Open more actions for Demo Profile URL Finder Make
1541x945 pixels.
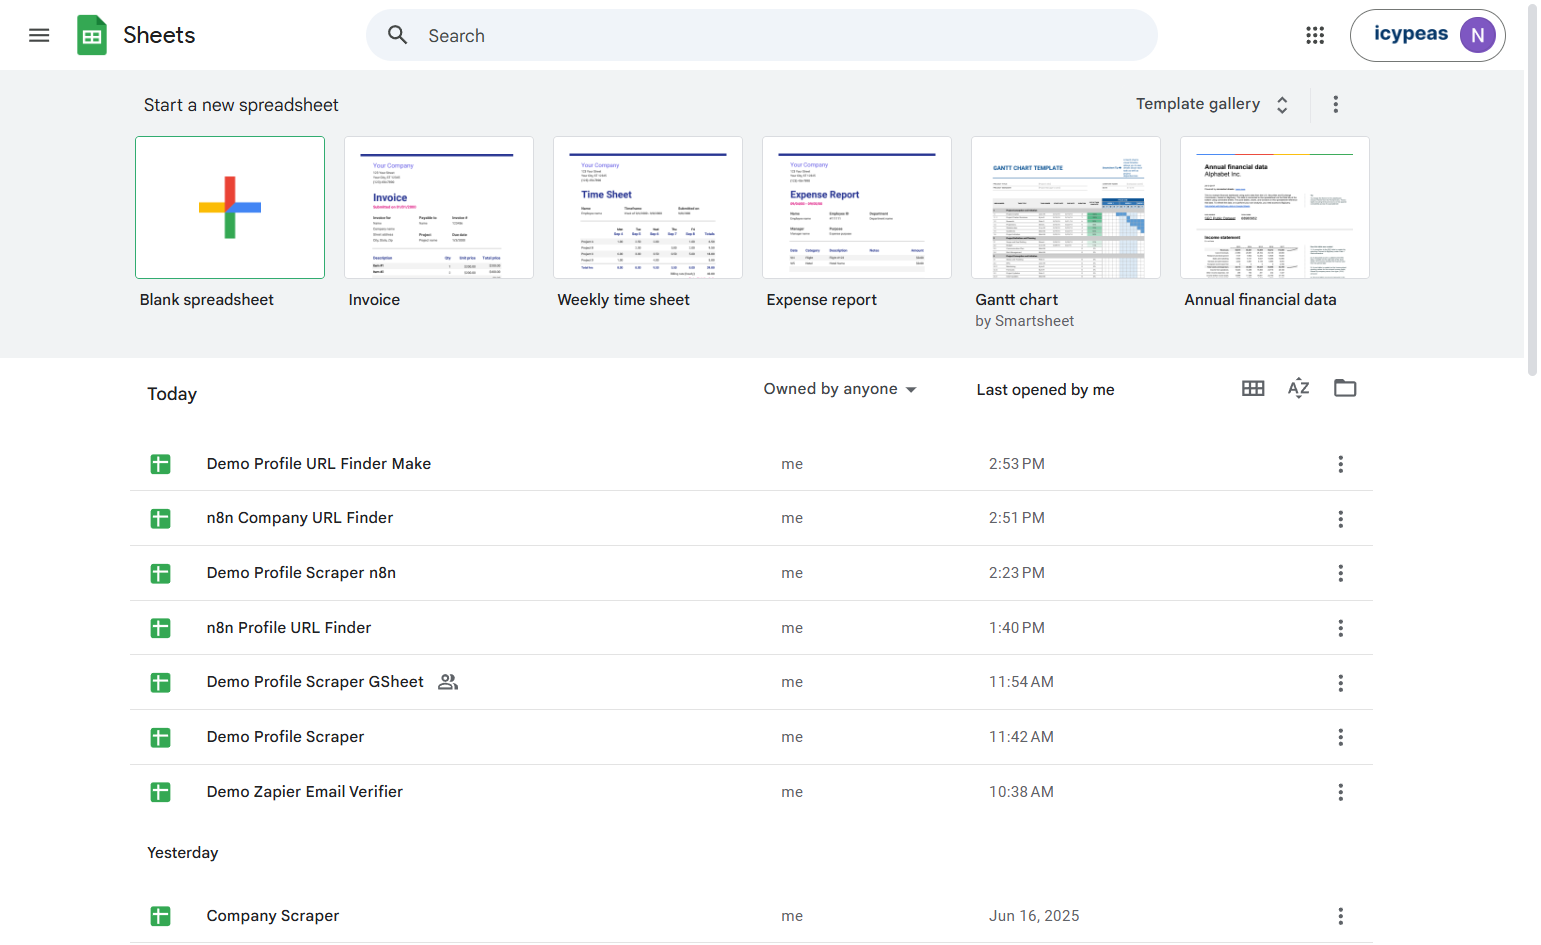point(1340,464)
